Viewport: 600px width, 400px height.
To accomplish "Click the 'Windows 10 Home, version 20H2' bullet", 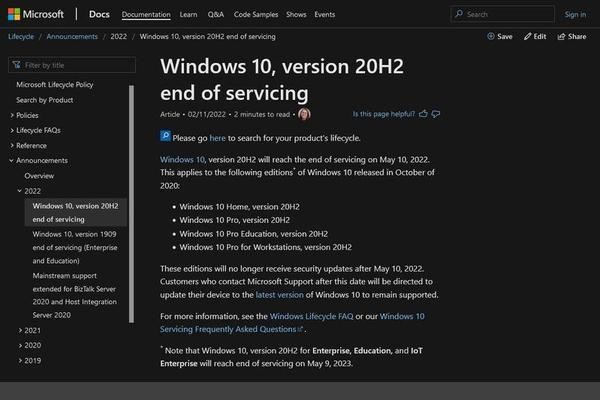I will coord(240,207).
